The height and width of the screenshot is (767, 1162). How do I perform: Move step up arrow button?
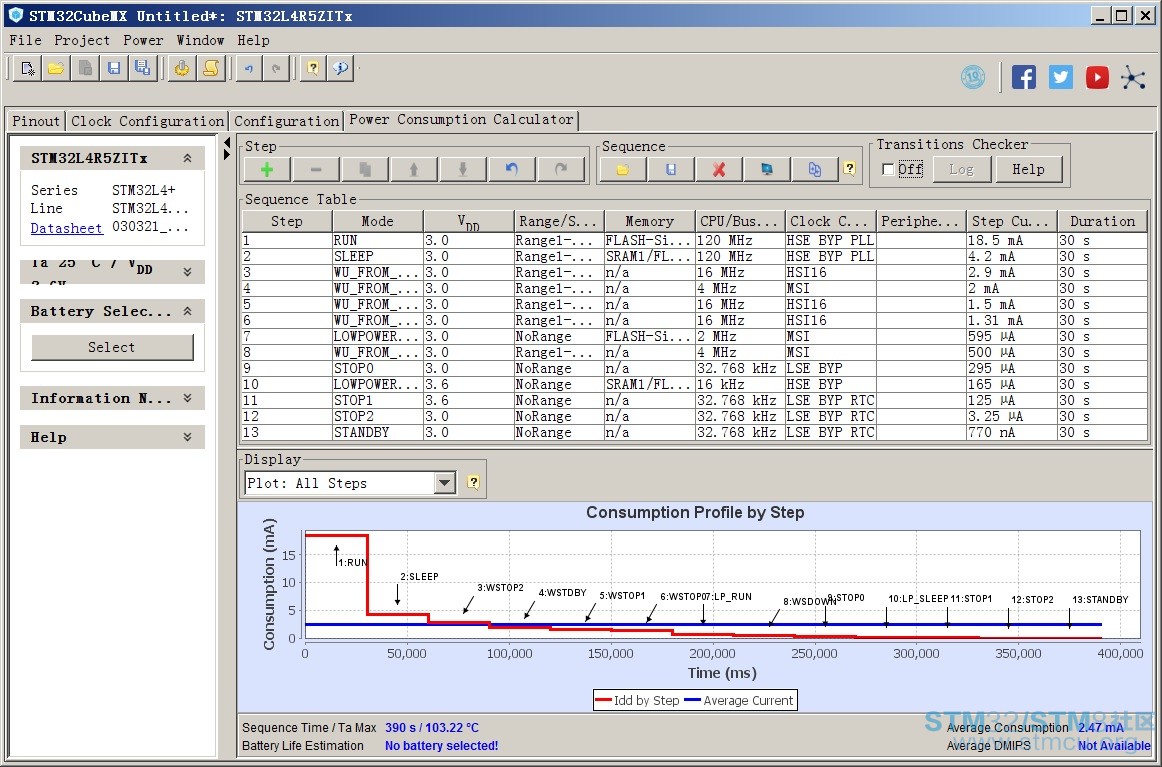click(414, 170)
